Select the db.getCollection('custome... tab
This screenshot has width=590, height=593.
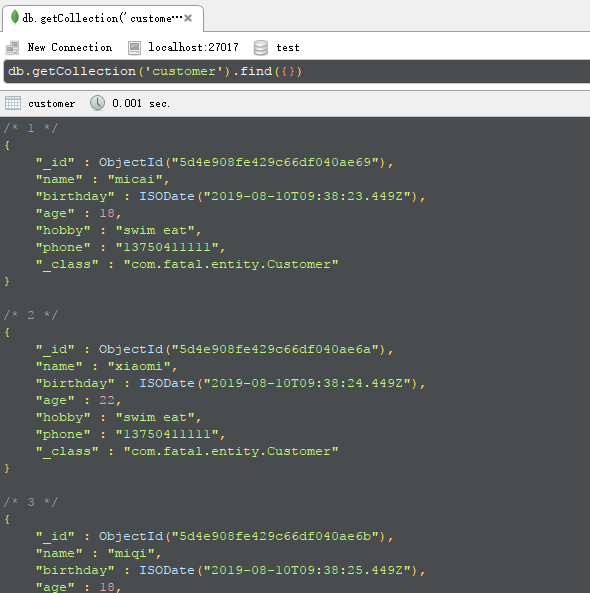click(102, 18)
